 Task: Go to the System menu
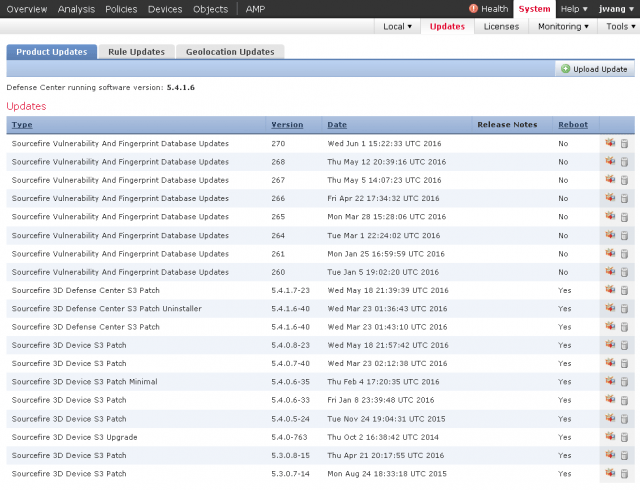[x=534, y=9]
